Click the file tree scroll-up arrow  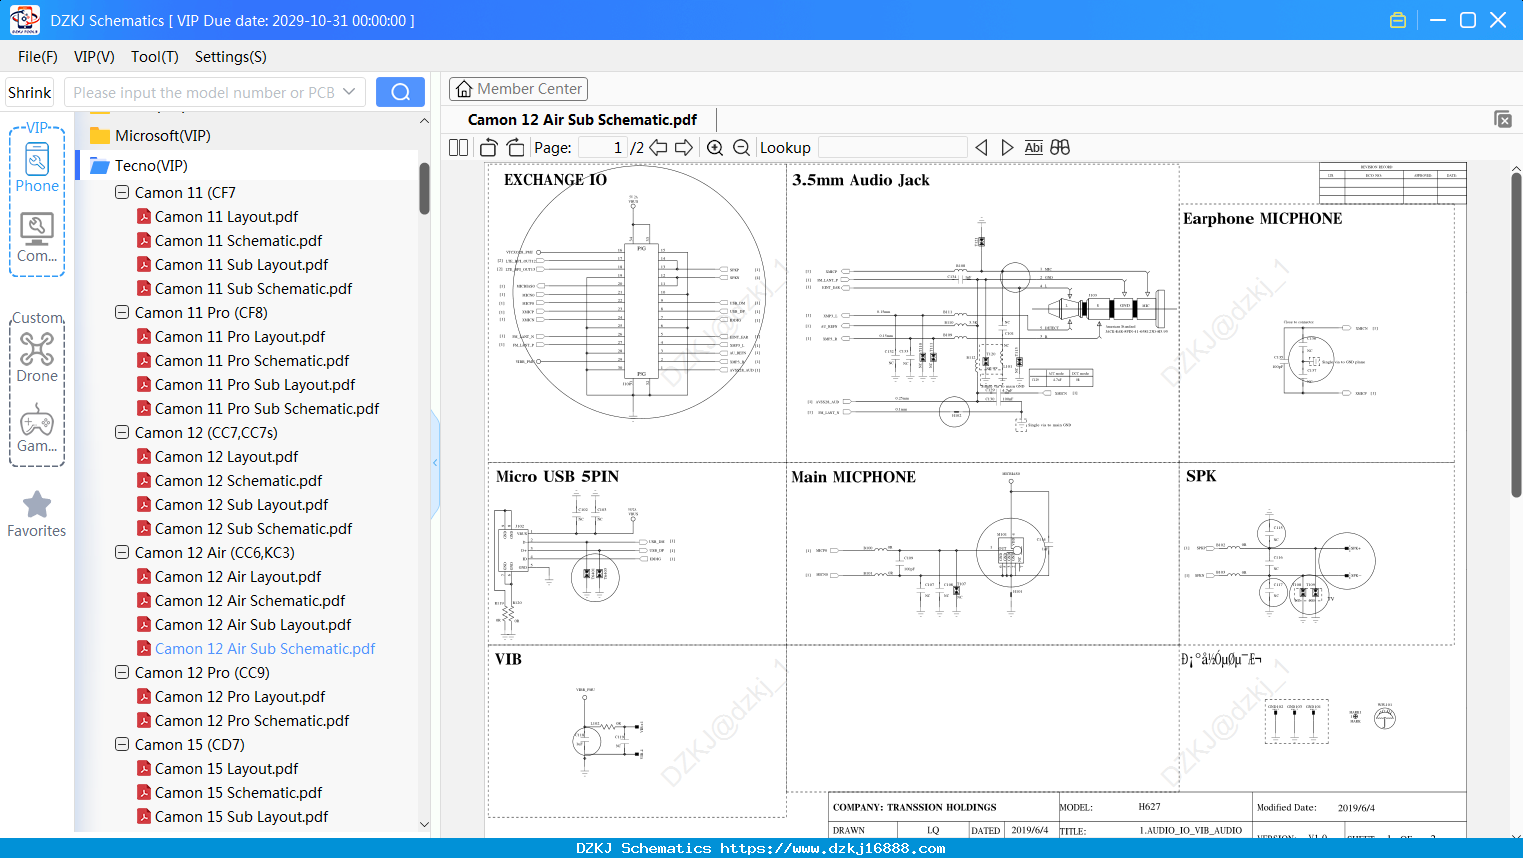[424, 120]
